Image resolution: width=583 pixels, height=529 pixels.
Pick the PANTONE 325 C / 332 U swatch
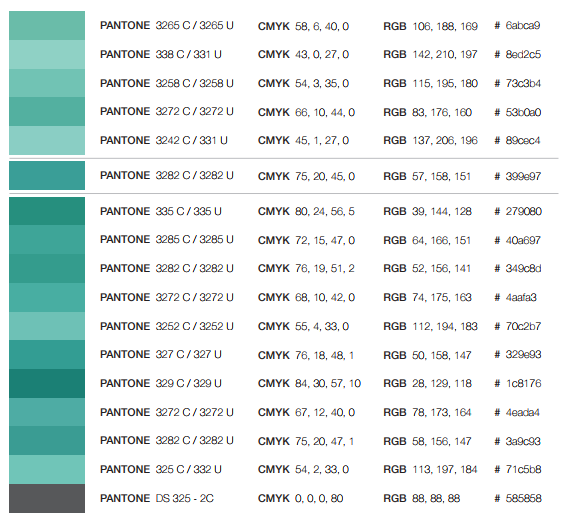point(47,470)
